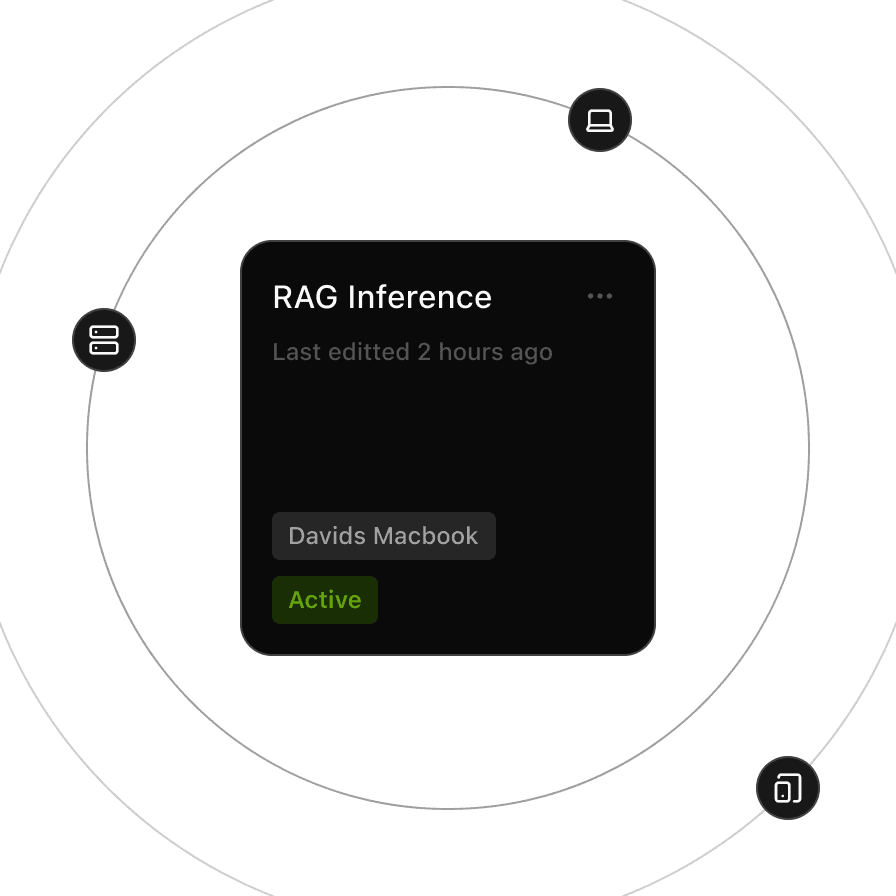Click the word Davids in the device tag
The width and height of the screenshot is (896, 896).
[326, 536]
